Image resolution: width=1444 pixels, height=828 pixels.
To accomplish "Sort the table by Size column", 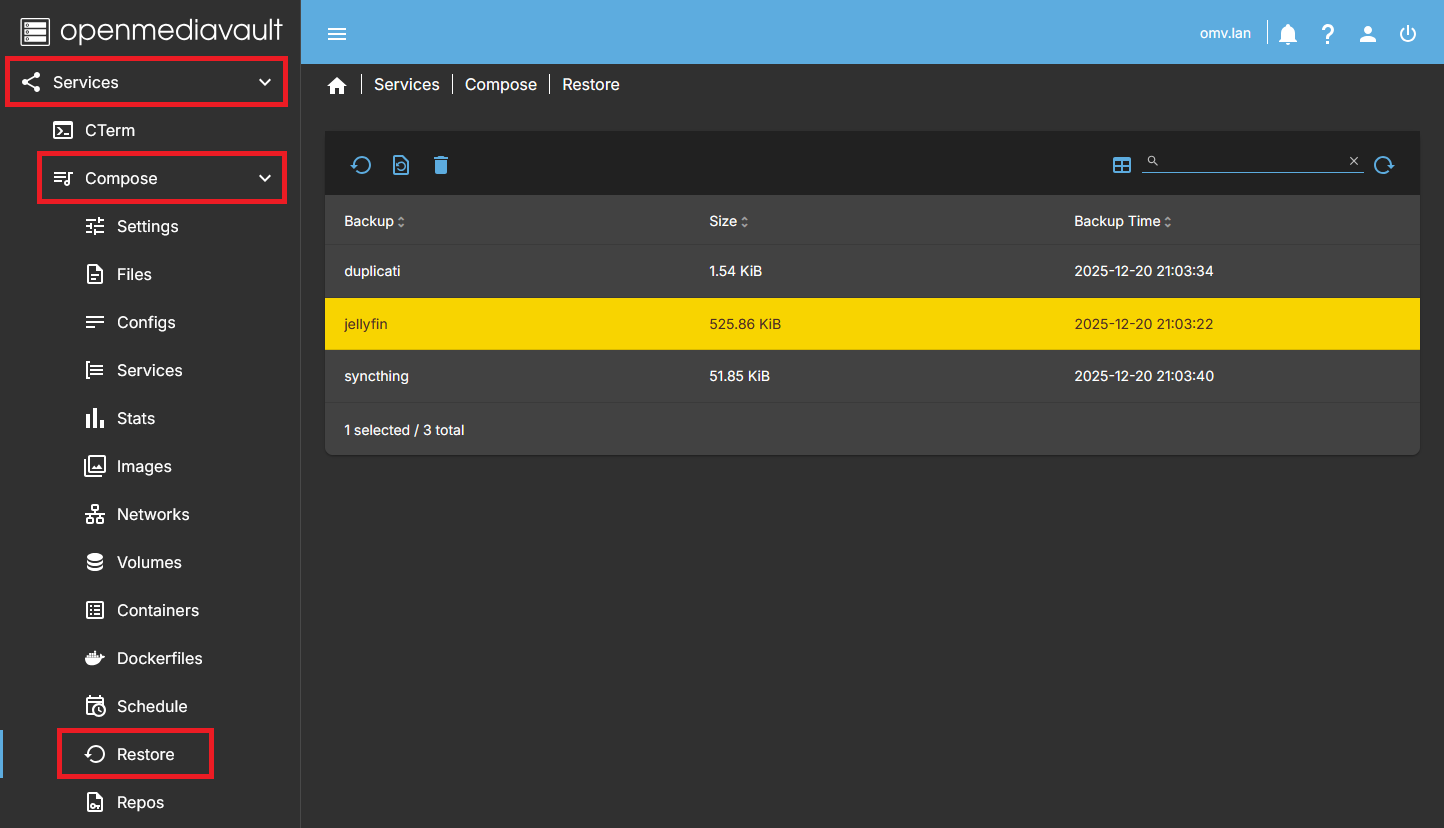I will [x=728, y=221].
